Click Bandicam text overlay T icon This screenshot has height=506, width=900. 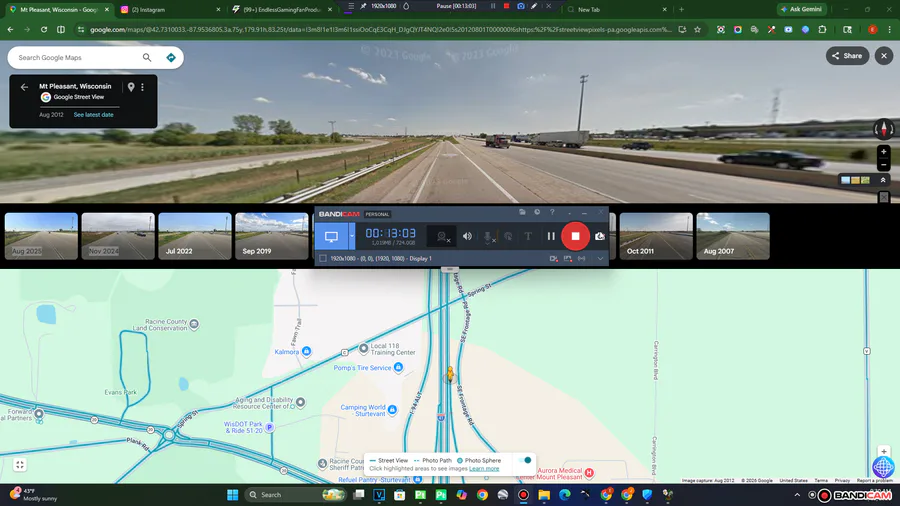528,236
